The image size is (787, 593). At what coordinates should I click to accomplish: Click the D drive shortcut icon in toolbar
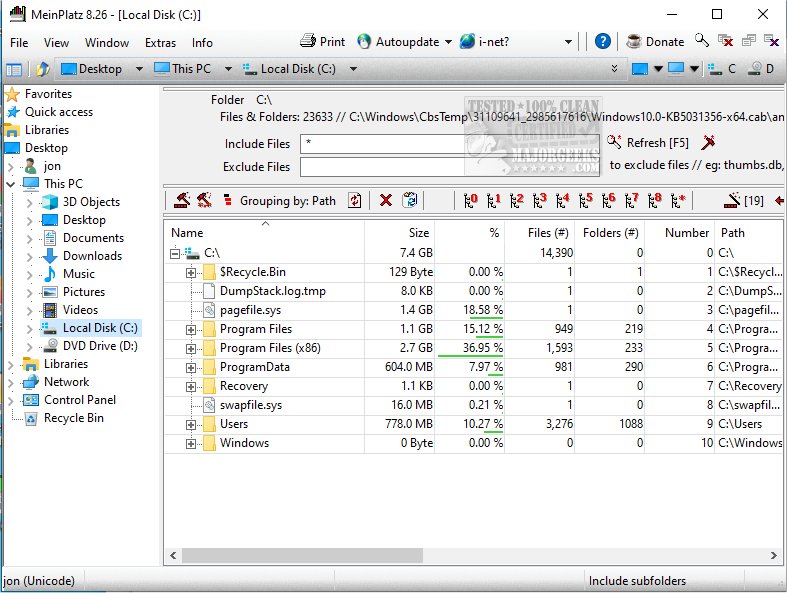(760, 69)
